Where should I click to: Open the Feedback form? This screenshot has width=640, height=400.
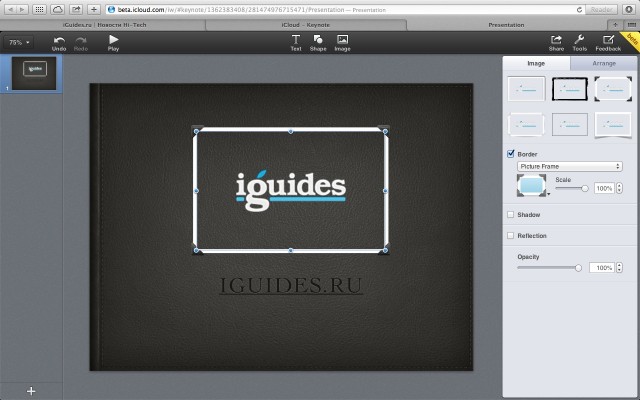608,43
